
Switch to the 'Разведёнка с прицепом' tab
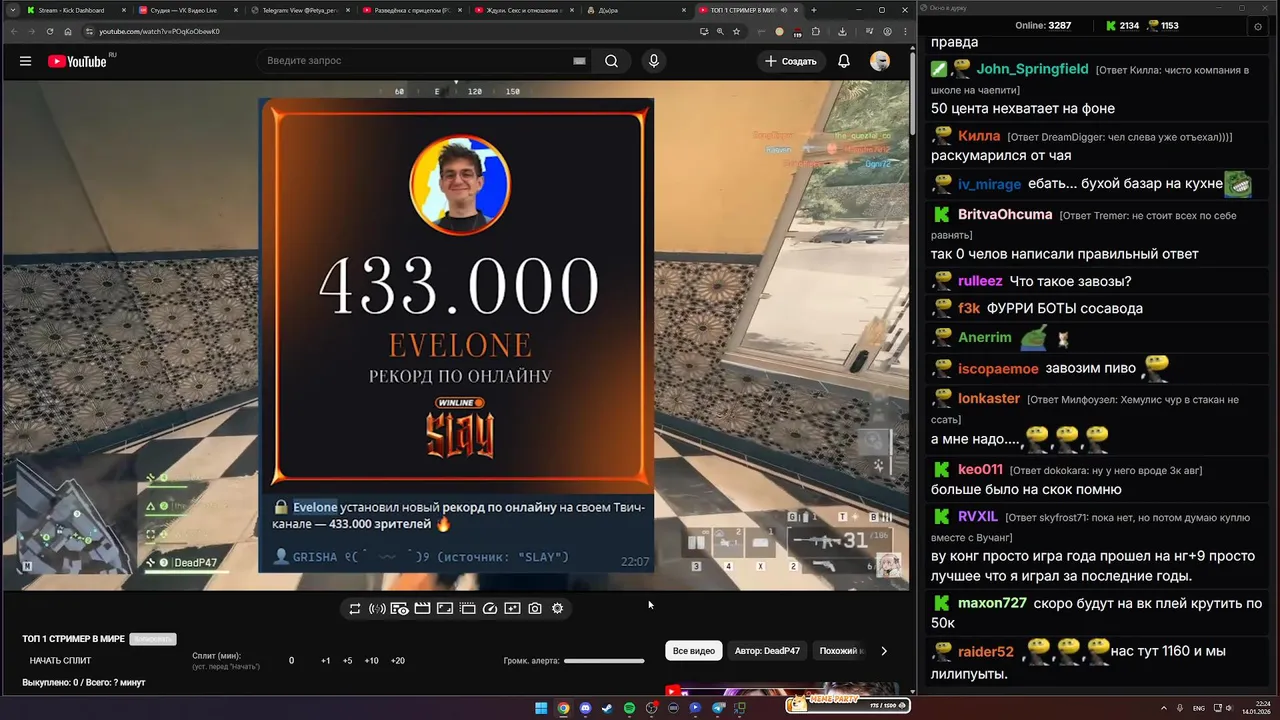(410, 10)
